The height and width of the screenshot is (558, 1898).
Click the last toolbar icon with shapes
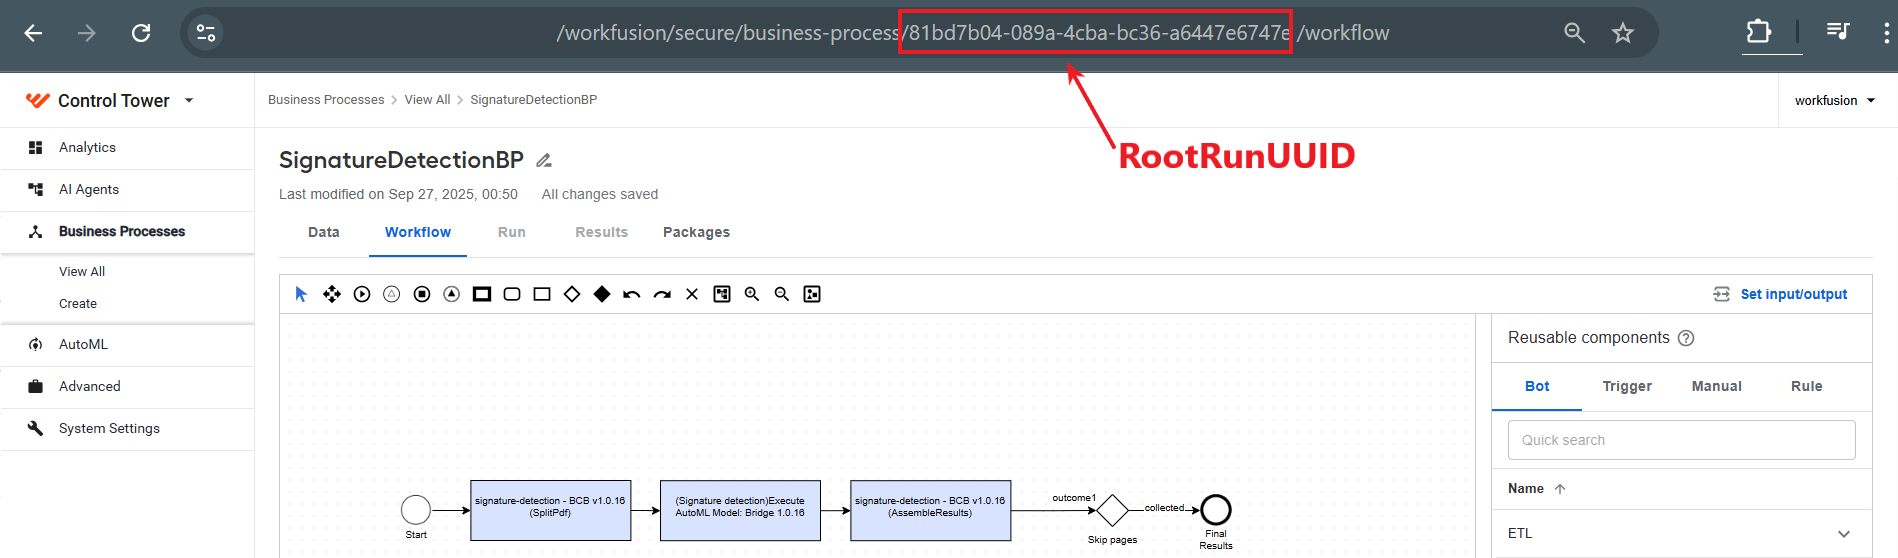pyautogui.click(x=812, y=294)
